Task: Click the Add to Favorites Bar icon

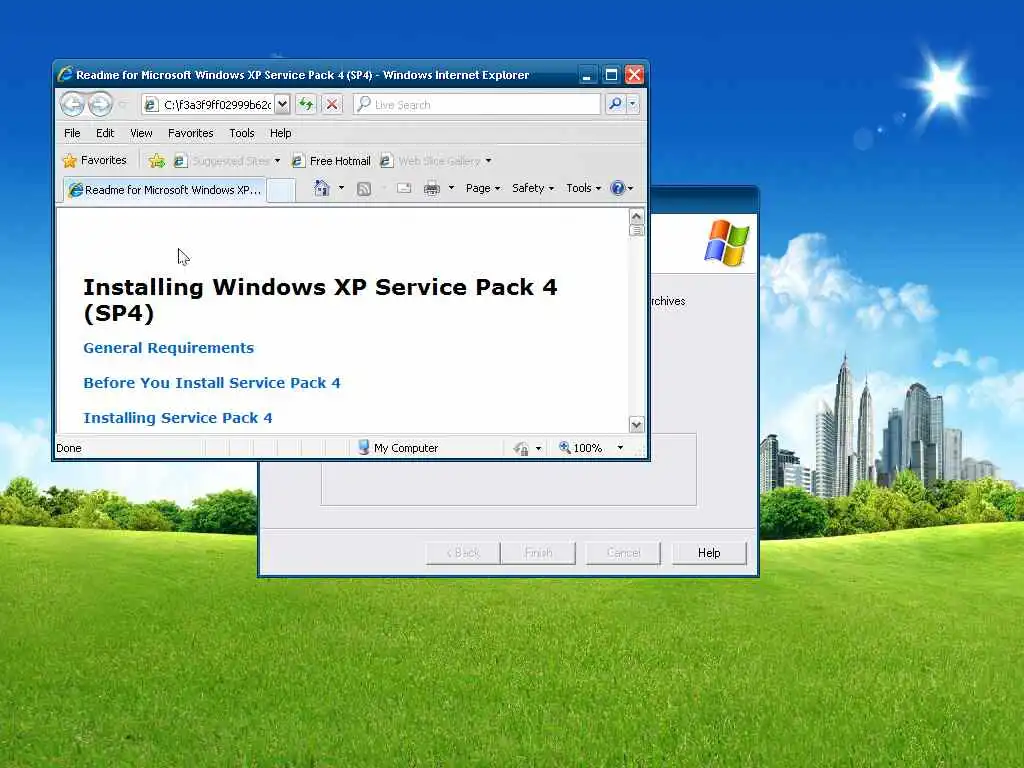Action: click(157, 161)
